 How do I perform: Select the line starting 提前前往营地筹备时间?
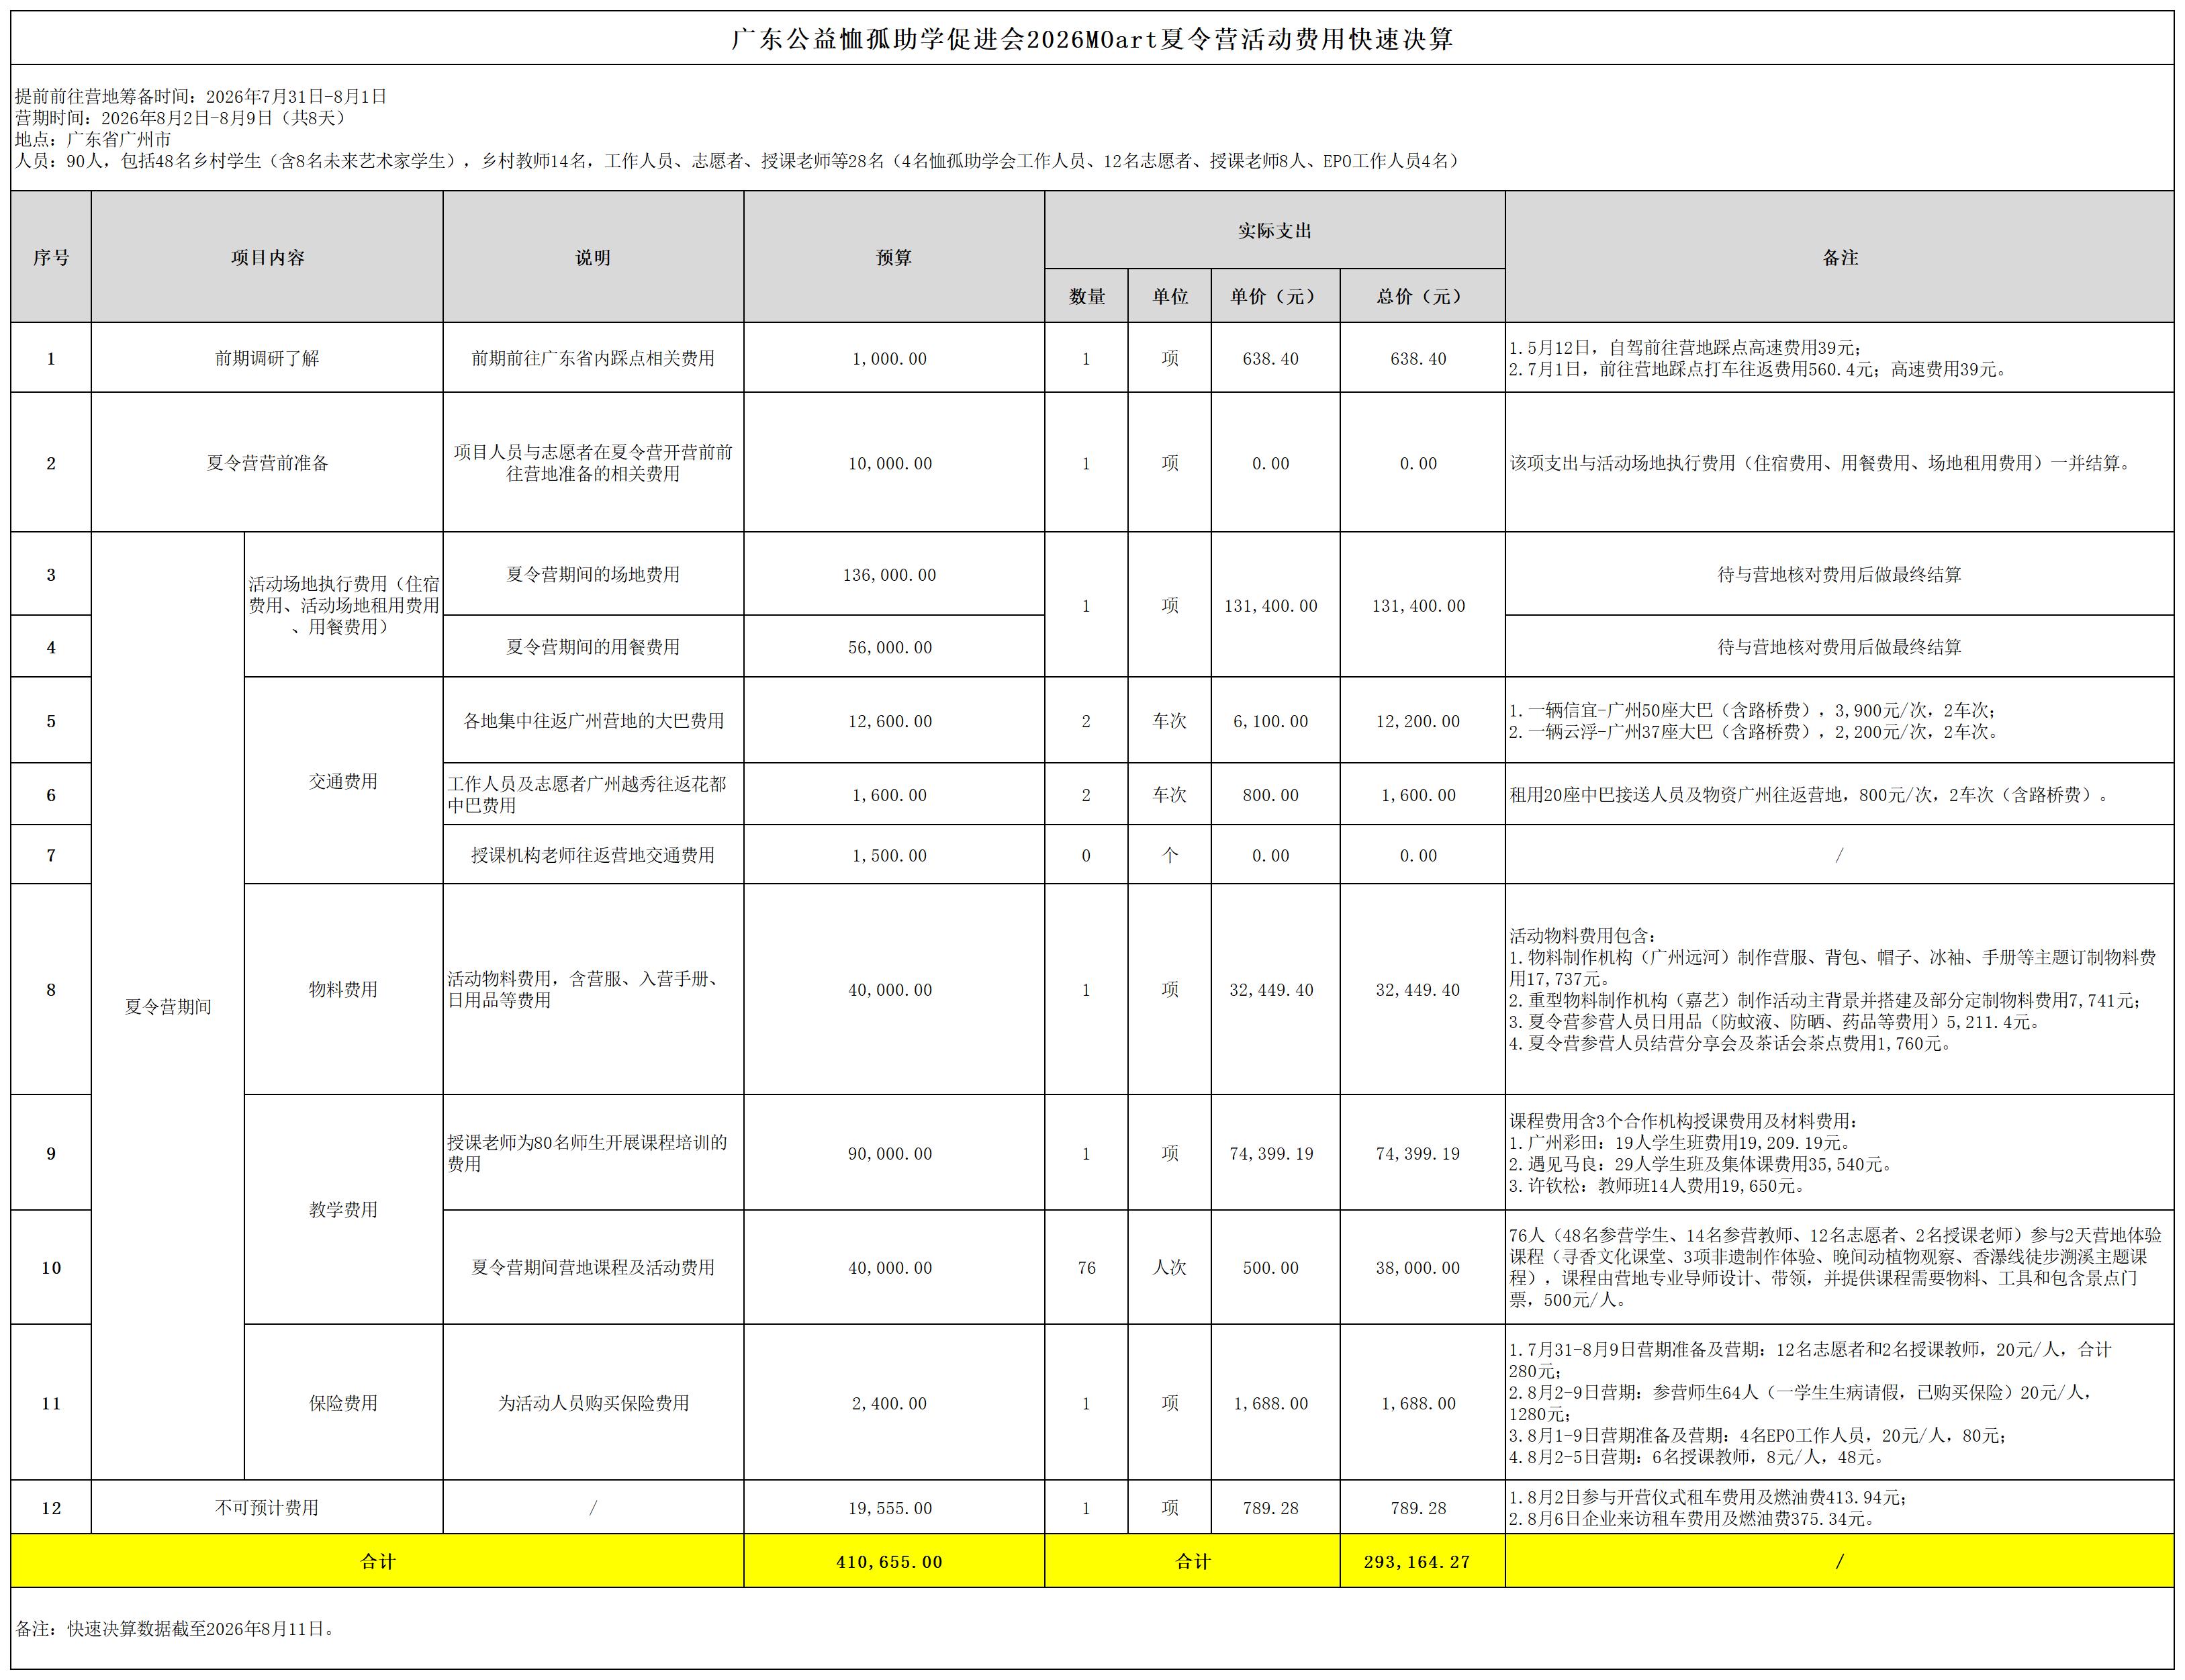tap(201, 97)
